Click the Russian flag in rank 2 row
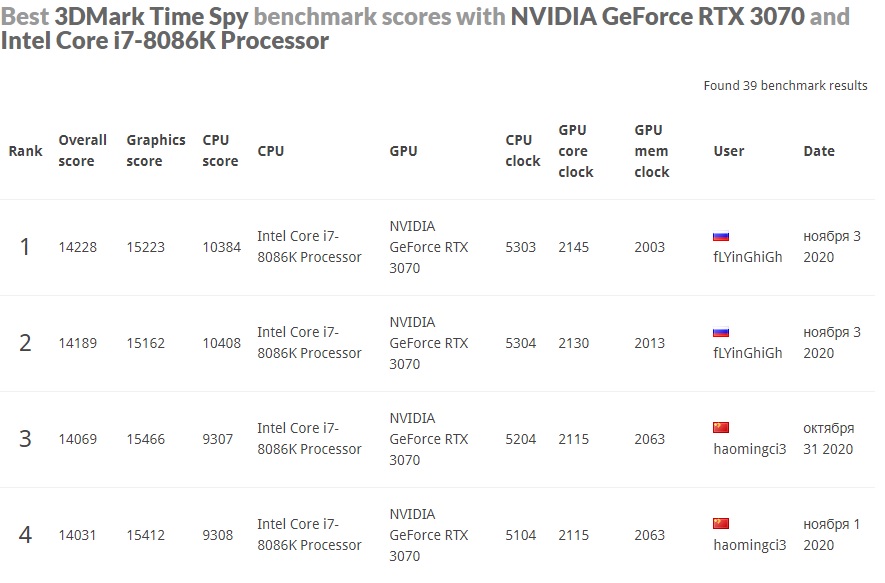885x583 pixels. [721, 332]
